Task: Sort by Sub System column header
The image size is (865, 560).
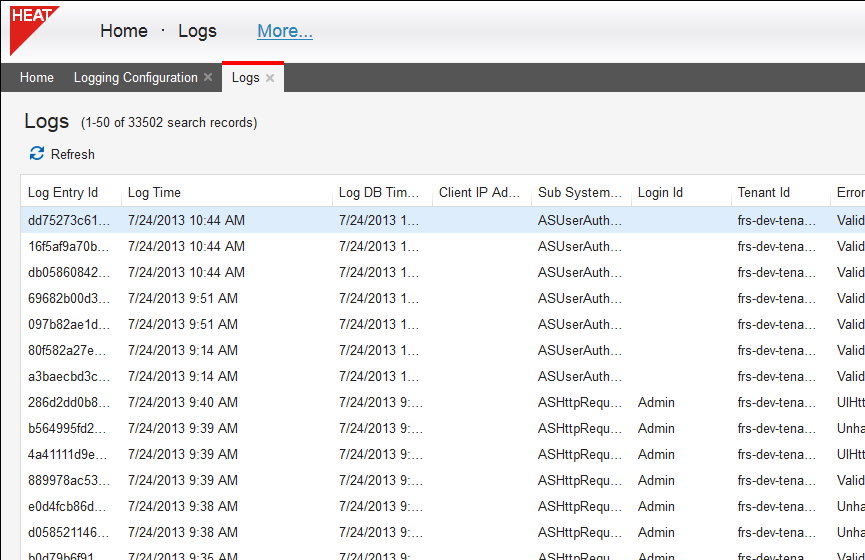Action: pos(579,193)
